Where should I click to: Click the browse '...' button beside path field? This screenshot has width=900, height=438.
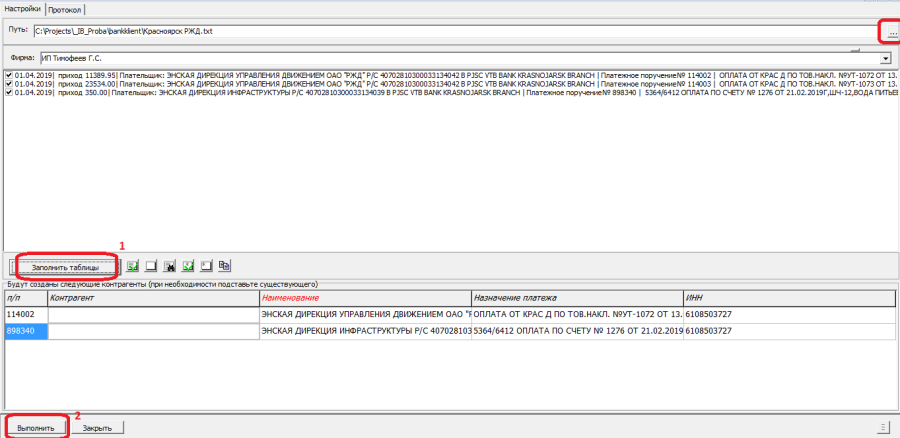891,33
